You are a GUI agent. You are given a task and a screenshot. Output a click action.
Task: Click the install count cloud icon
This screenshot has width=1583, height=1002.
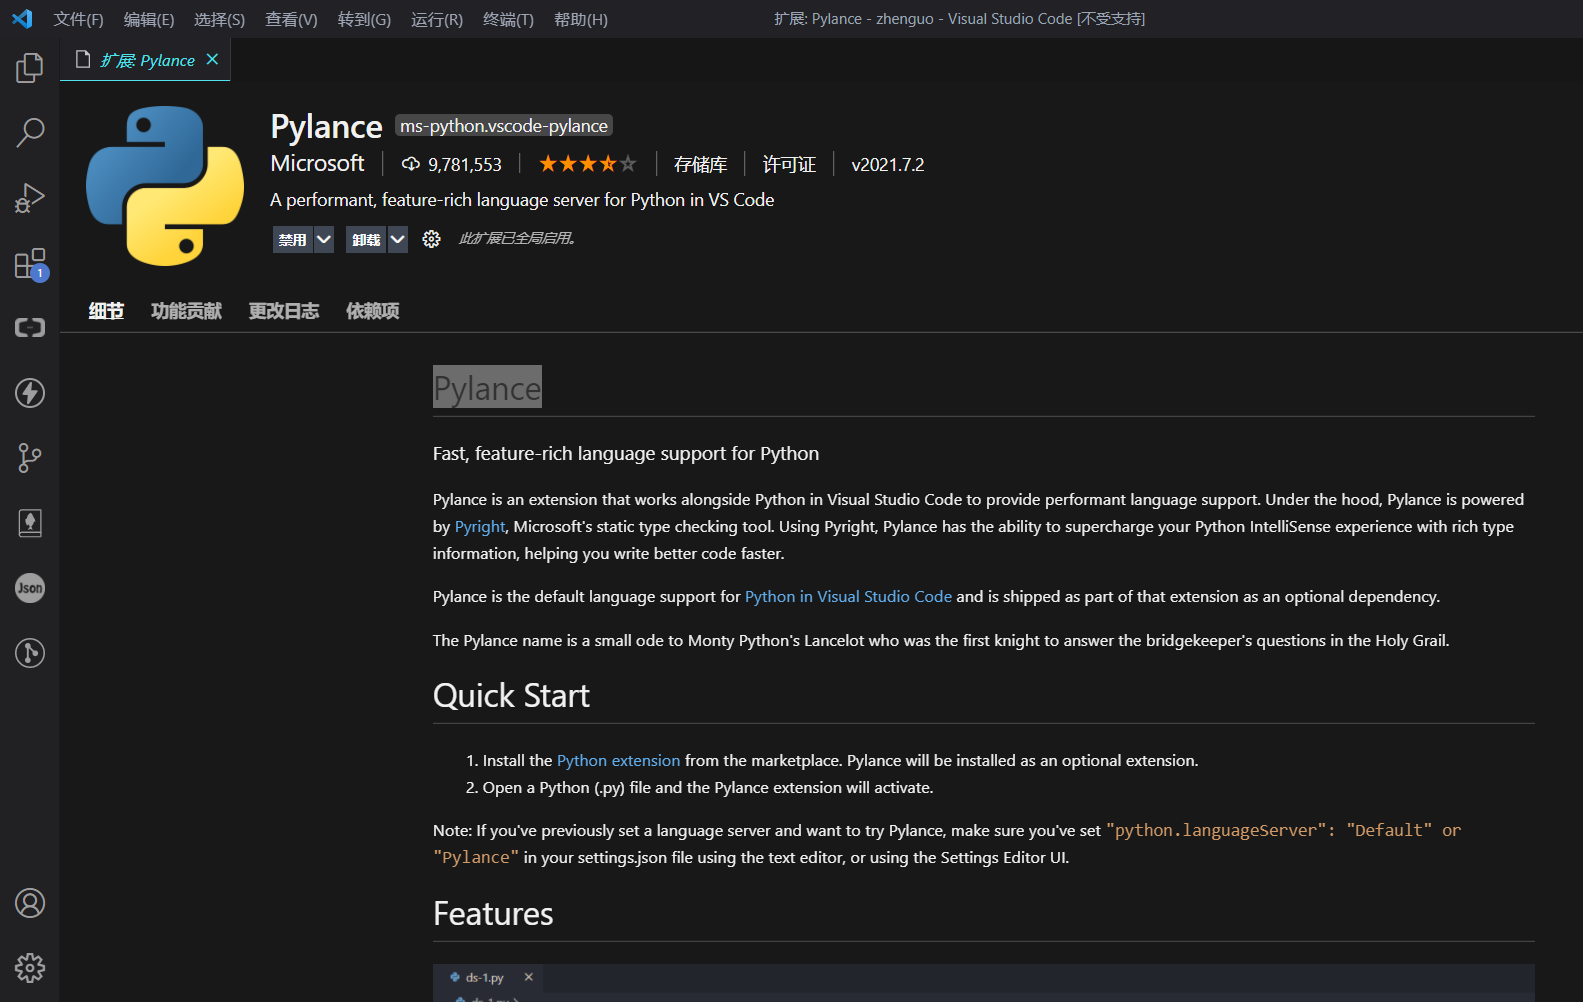411,164
